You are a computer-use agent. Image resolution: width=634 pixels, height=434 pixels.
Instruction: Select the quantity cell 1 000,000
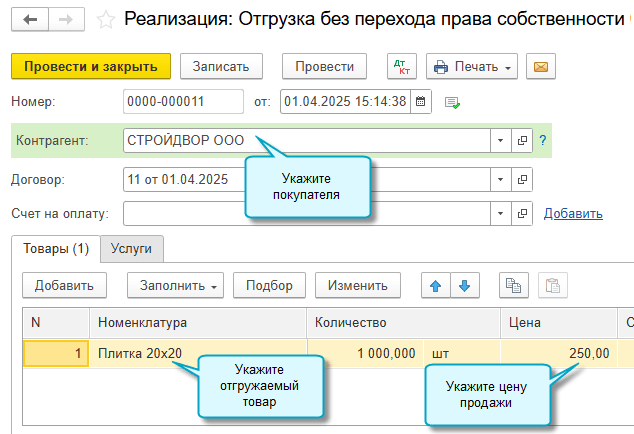tap(366, 354)
